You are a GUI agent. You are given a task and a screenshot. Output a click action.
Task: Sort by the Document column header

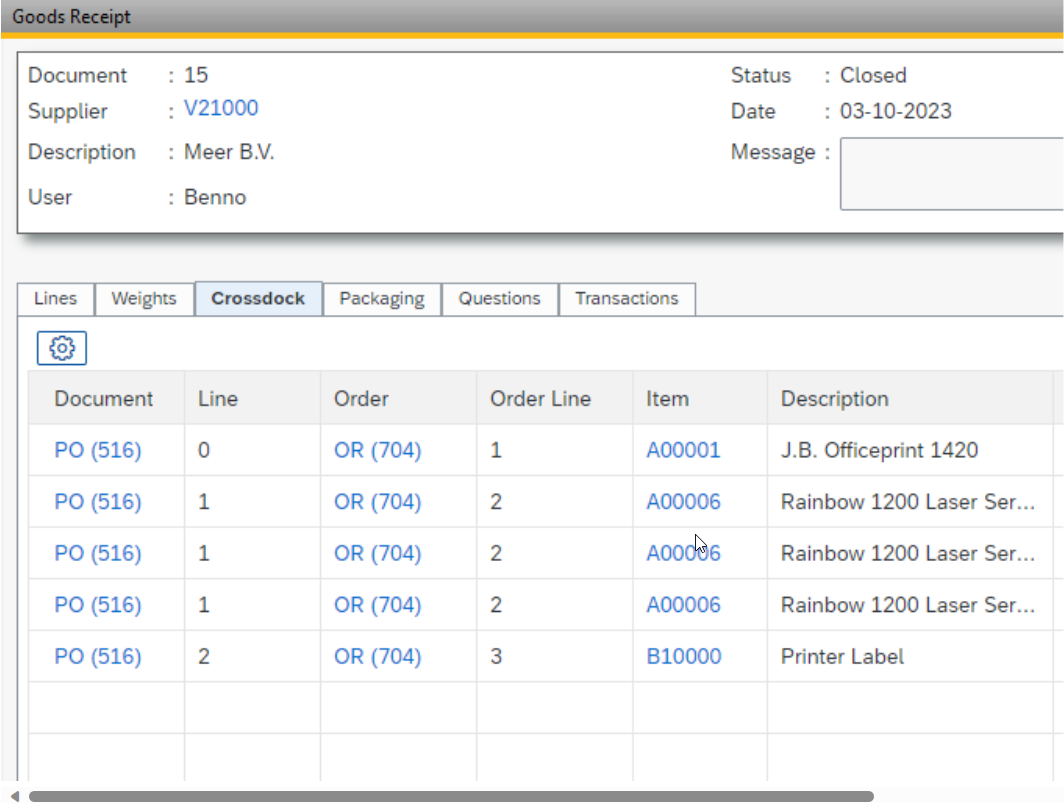pyautogui.click(x=104, y=399)
